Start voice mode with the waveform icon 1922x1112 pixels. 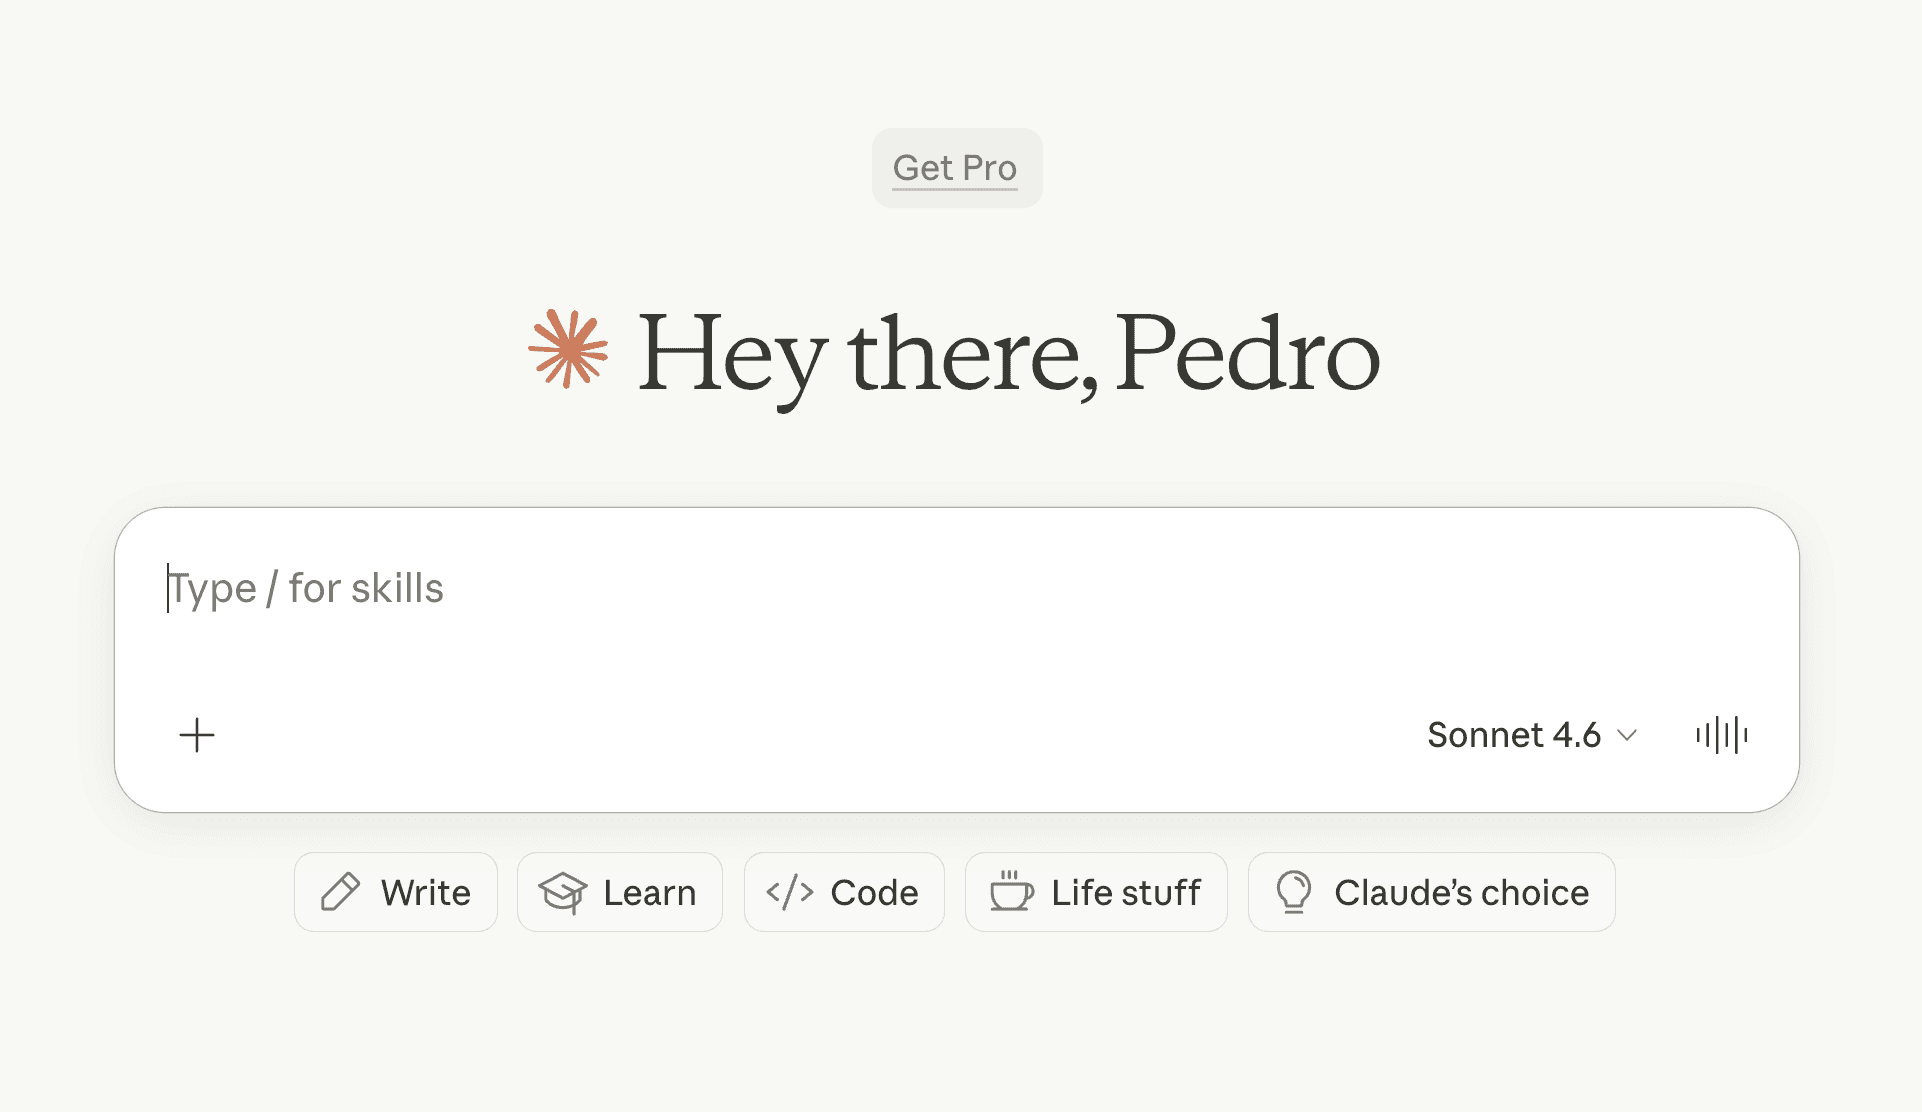[1721, 735]
